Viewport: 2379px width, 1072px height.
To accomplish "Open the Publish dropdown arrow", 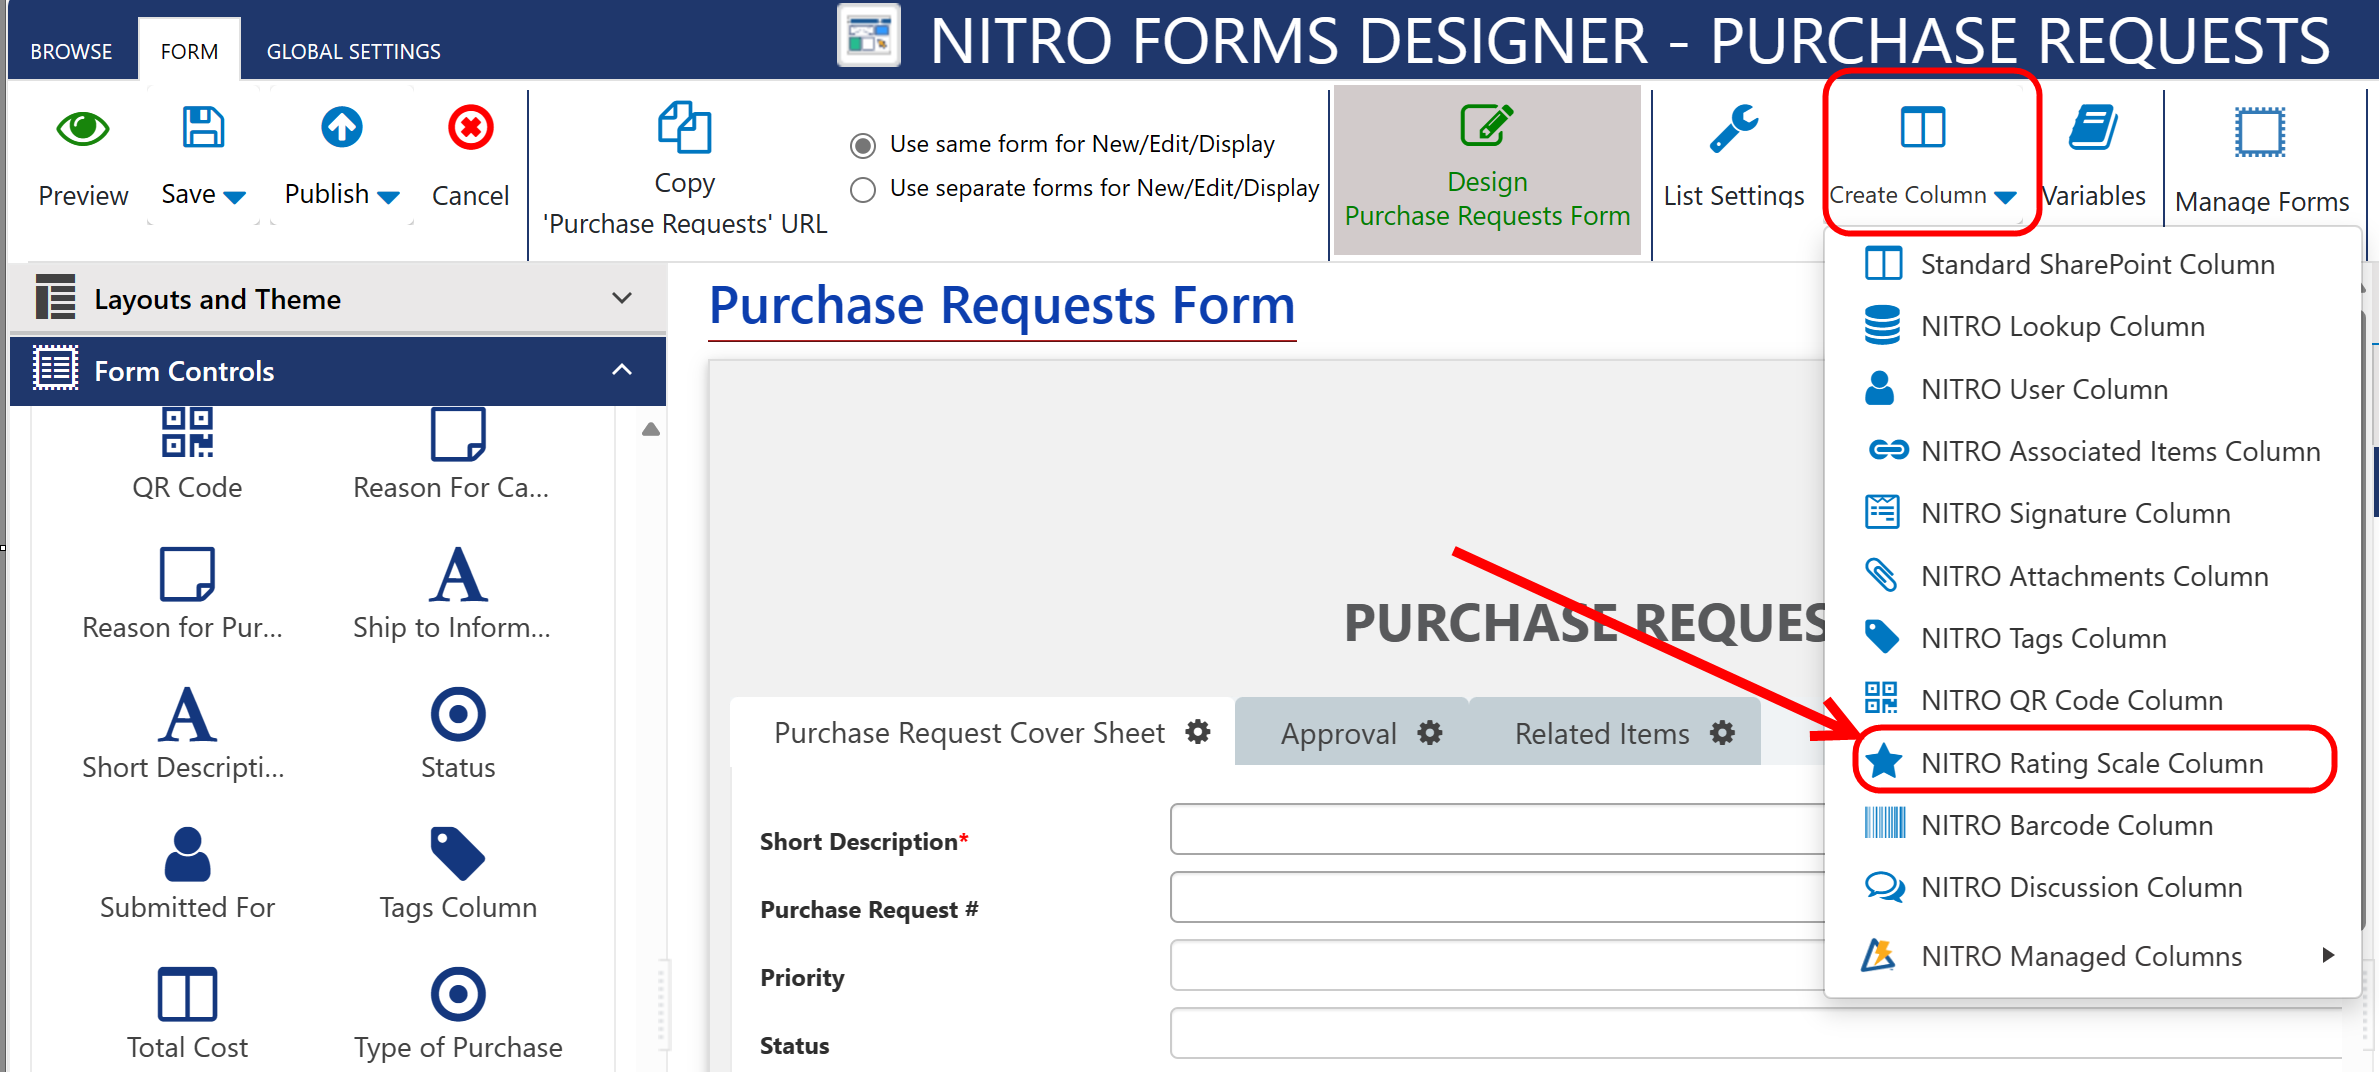I will (x=389, y=198).
